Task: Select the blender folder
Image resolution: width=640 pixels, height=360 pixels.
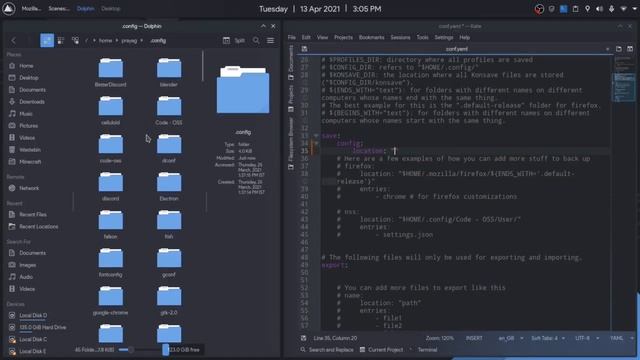Action: (169, 72)
